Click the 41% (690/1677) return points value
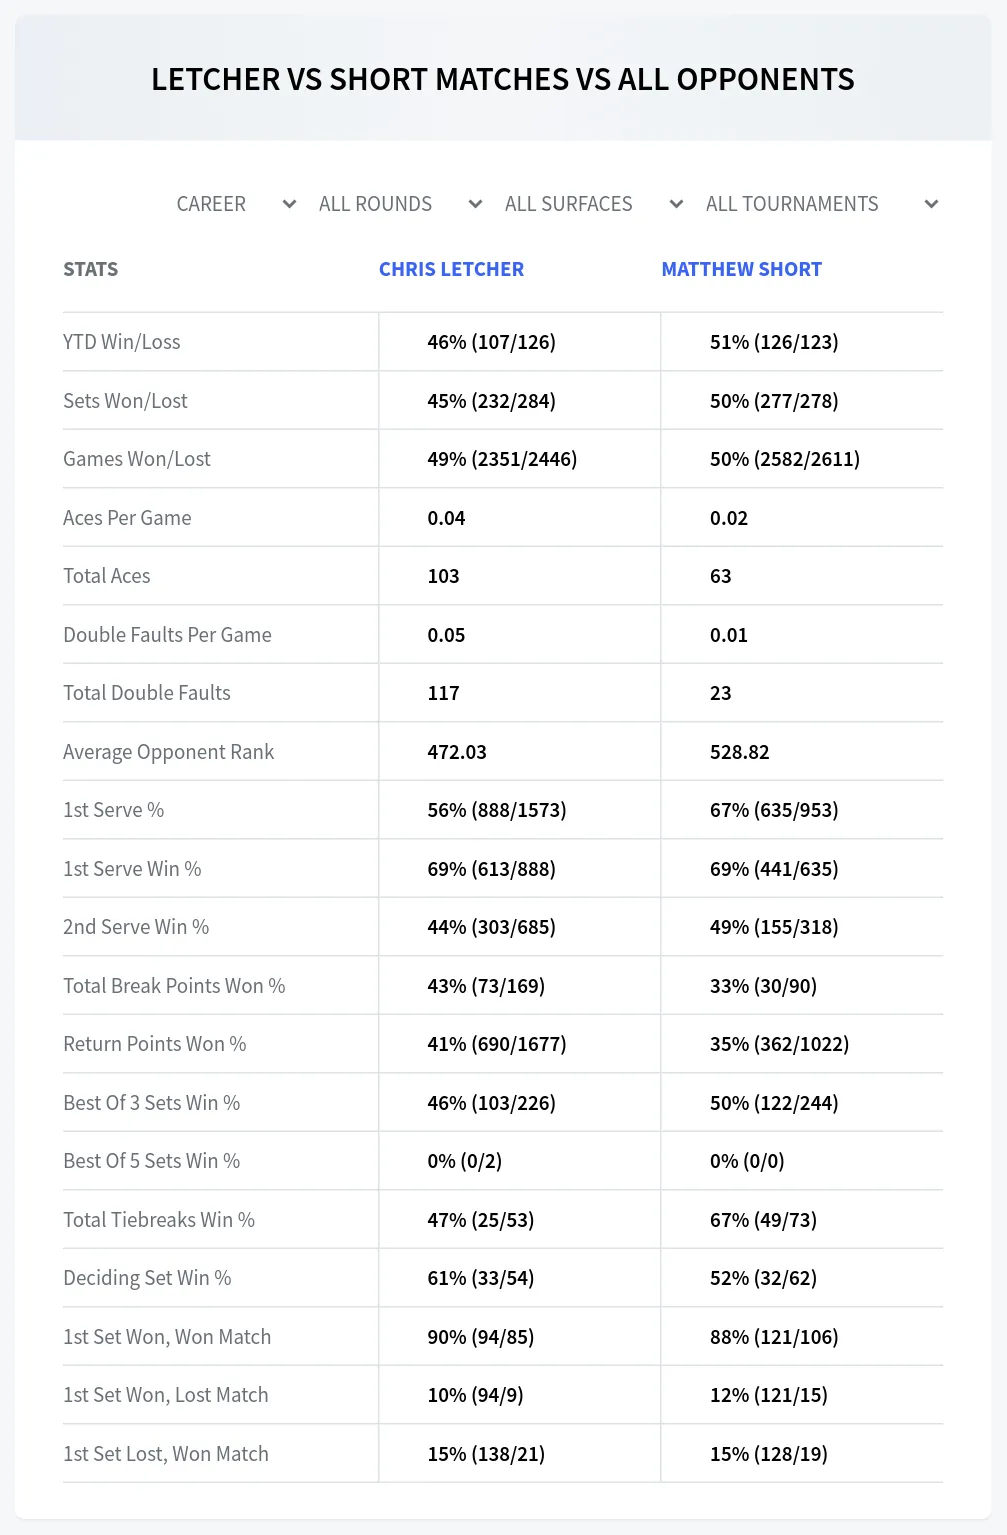The width and height of the screenshot is (1007, 1535). 497,1044
